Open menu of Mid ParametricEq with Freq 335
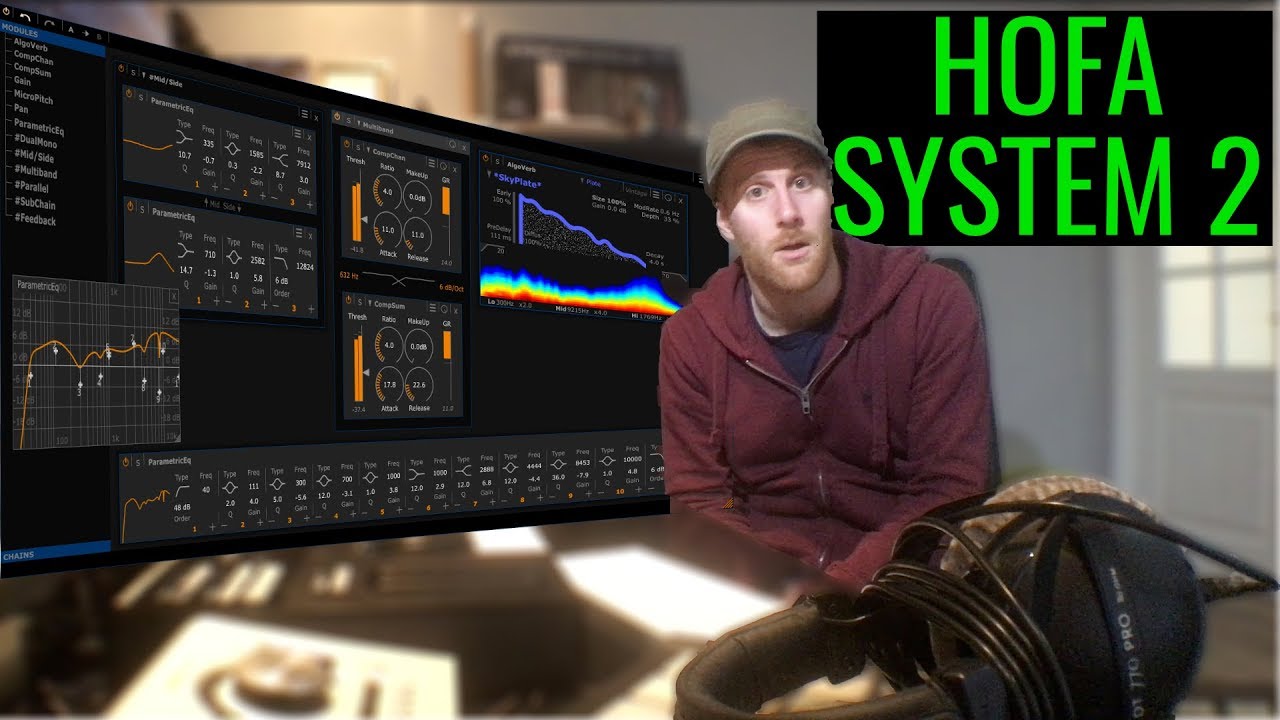Viewport: 1280px width, 720px height. pos(298,133)
